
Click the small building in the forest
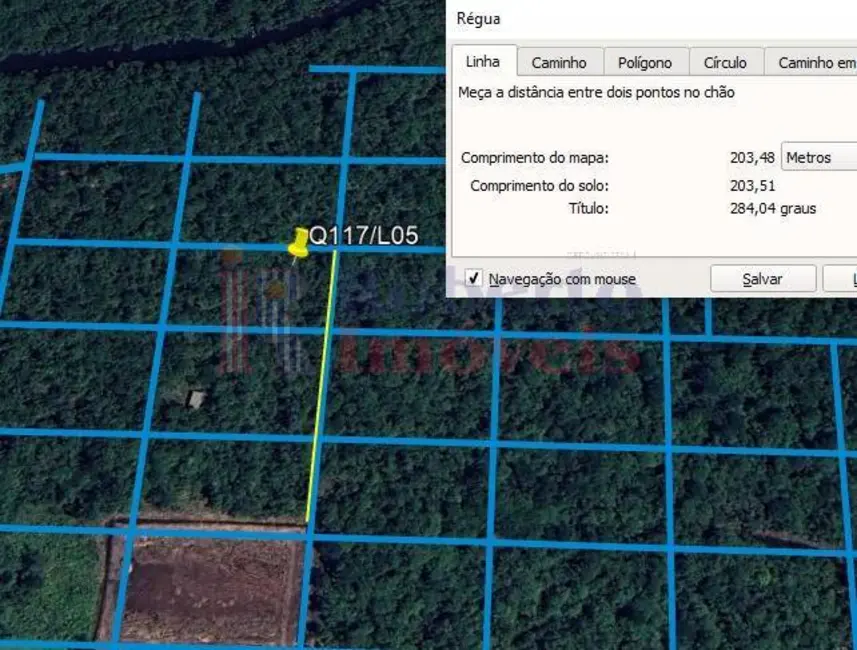click(x=195, y=399)
